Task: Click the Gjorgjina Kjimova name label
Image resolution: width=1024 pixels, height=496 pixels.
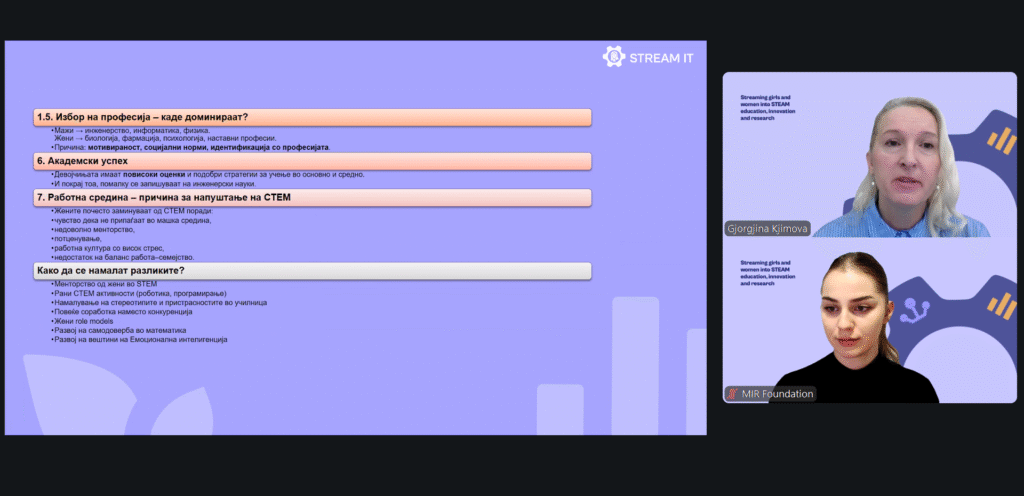Action: click(x=768, y=228)
